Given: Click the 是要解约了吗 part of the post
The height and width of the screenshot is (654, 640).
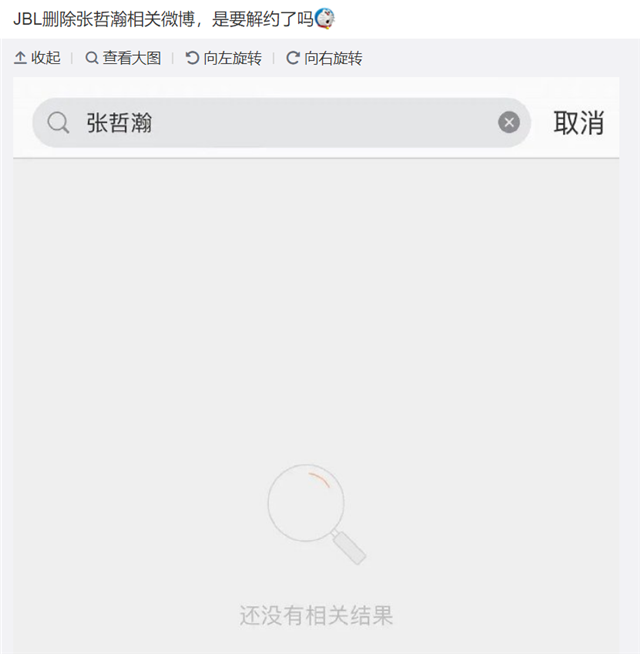Looking at the screenshot, I should (x=262, y=19).
